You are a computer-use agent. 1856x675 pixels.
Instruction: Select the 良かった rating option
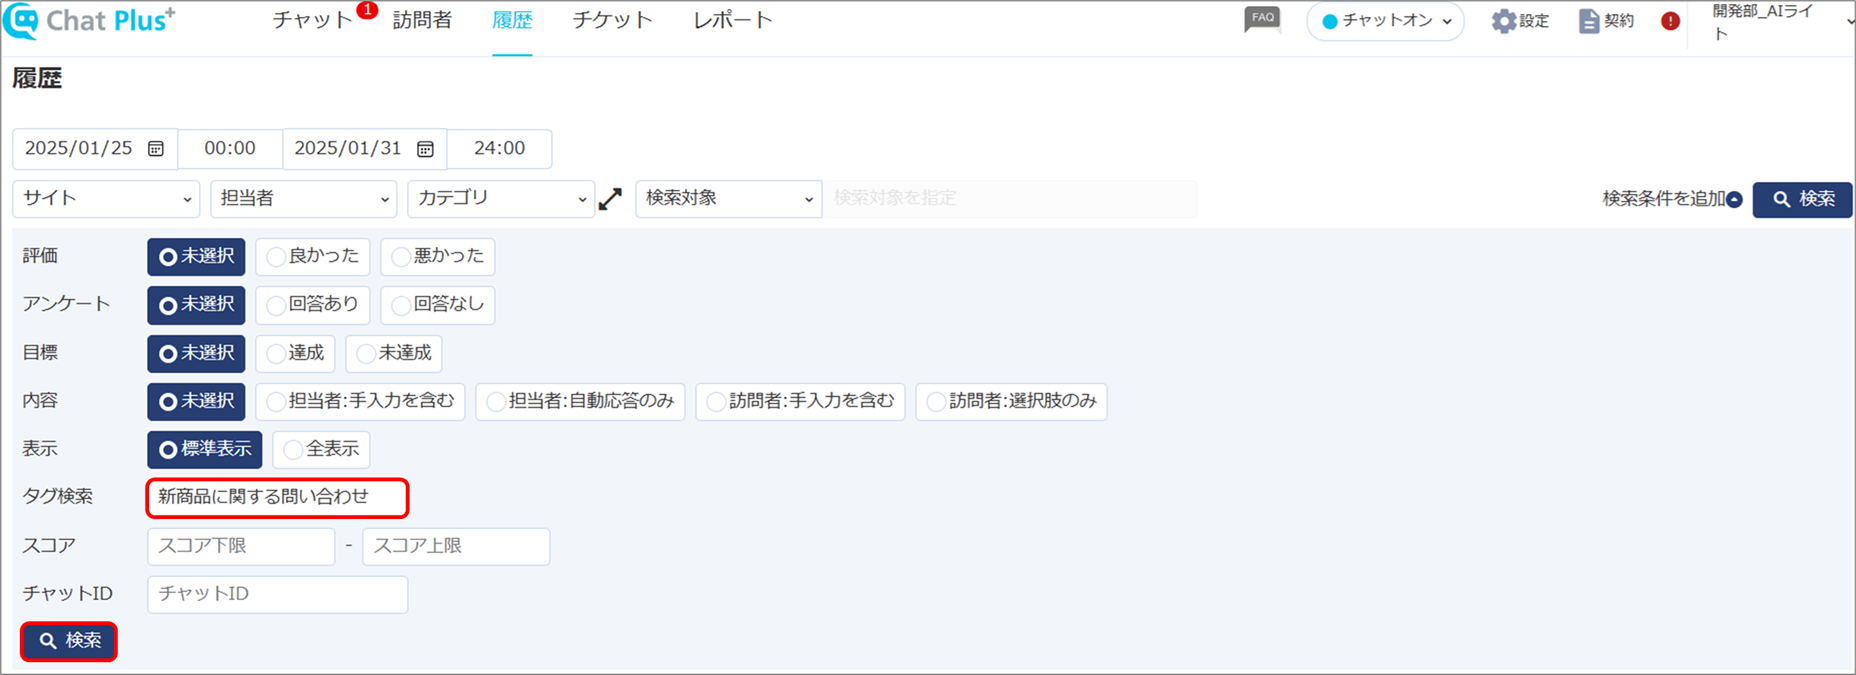coord(313,257)
